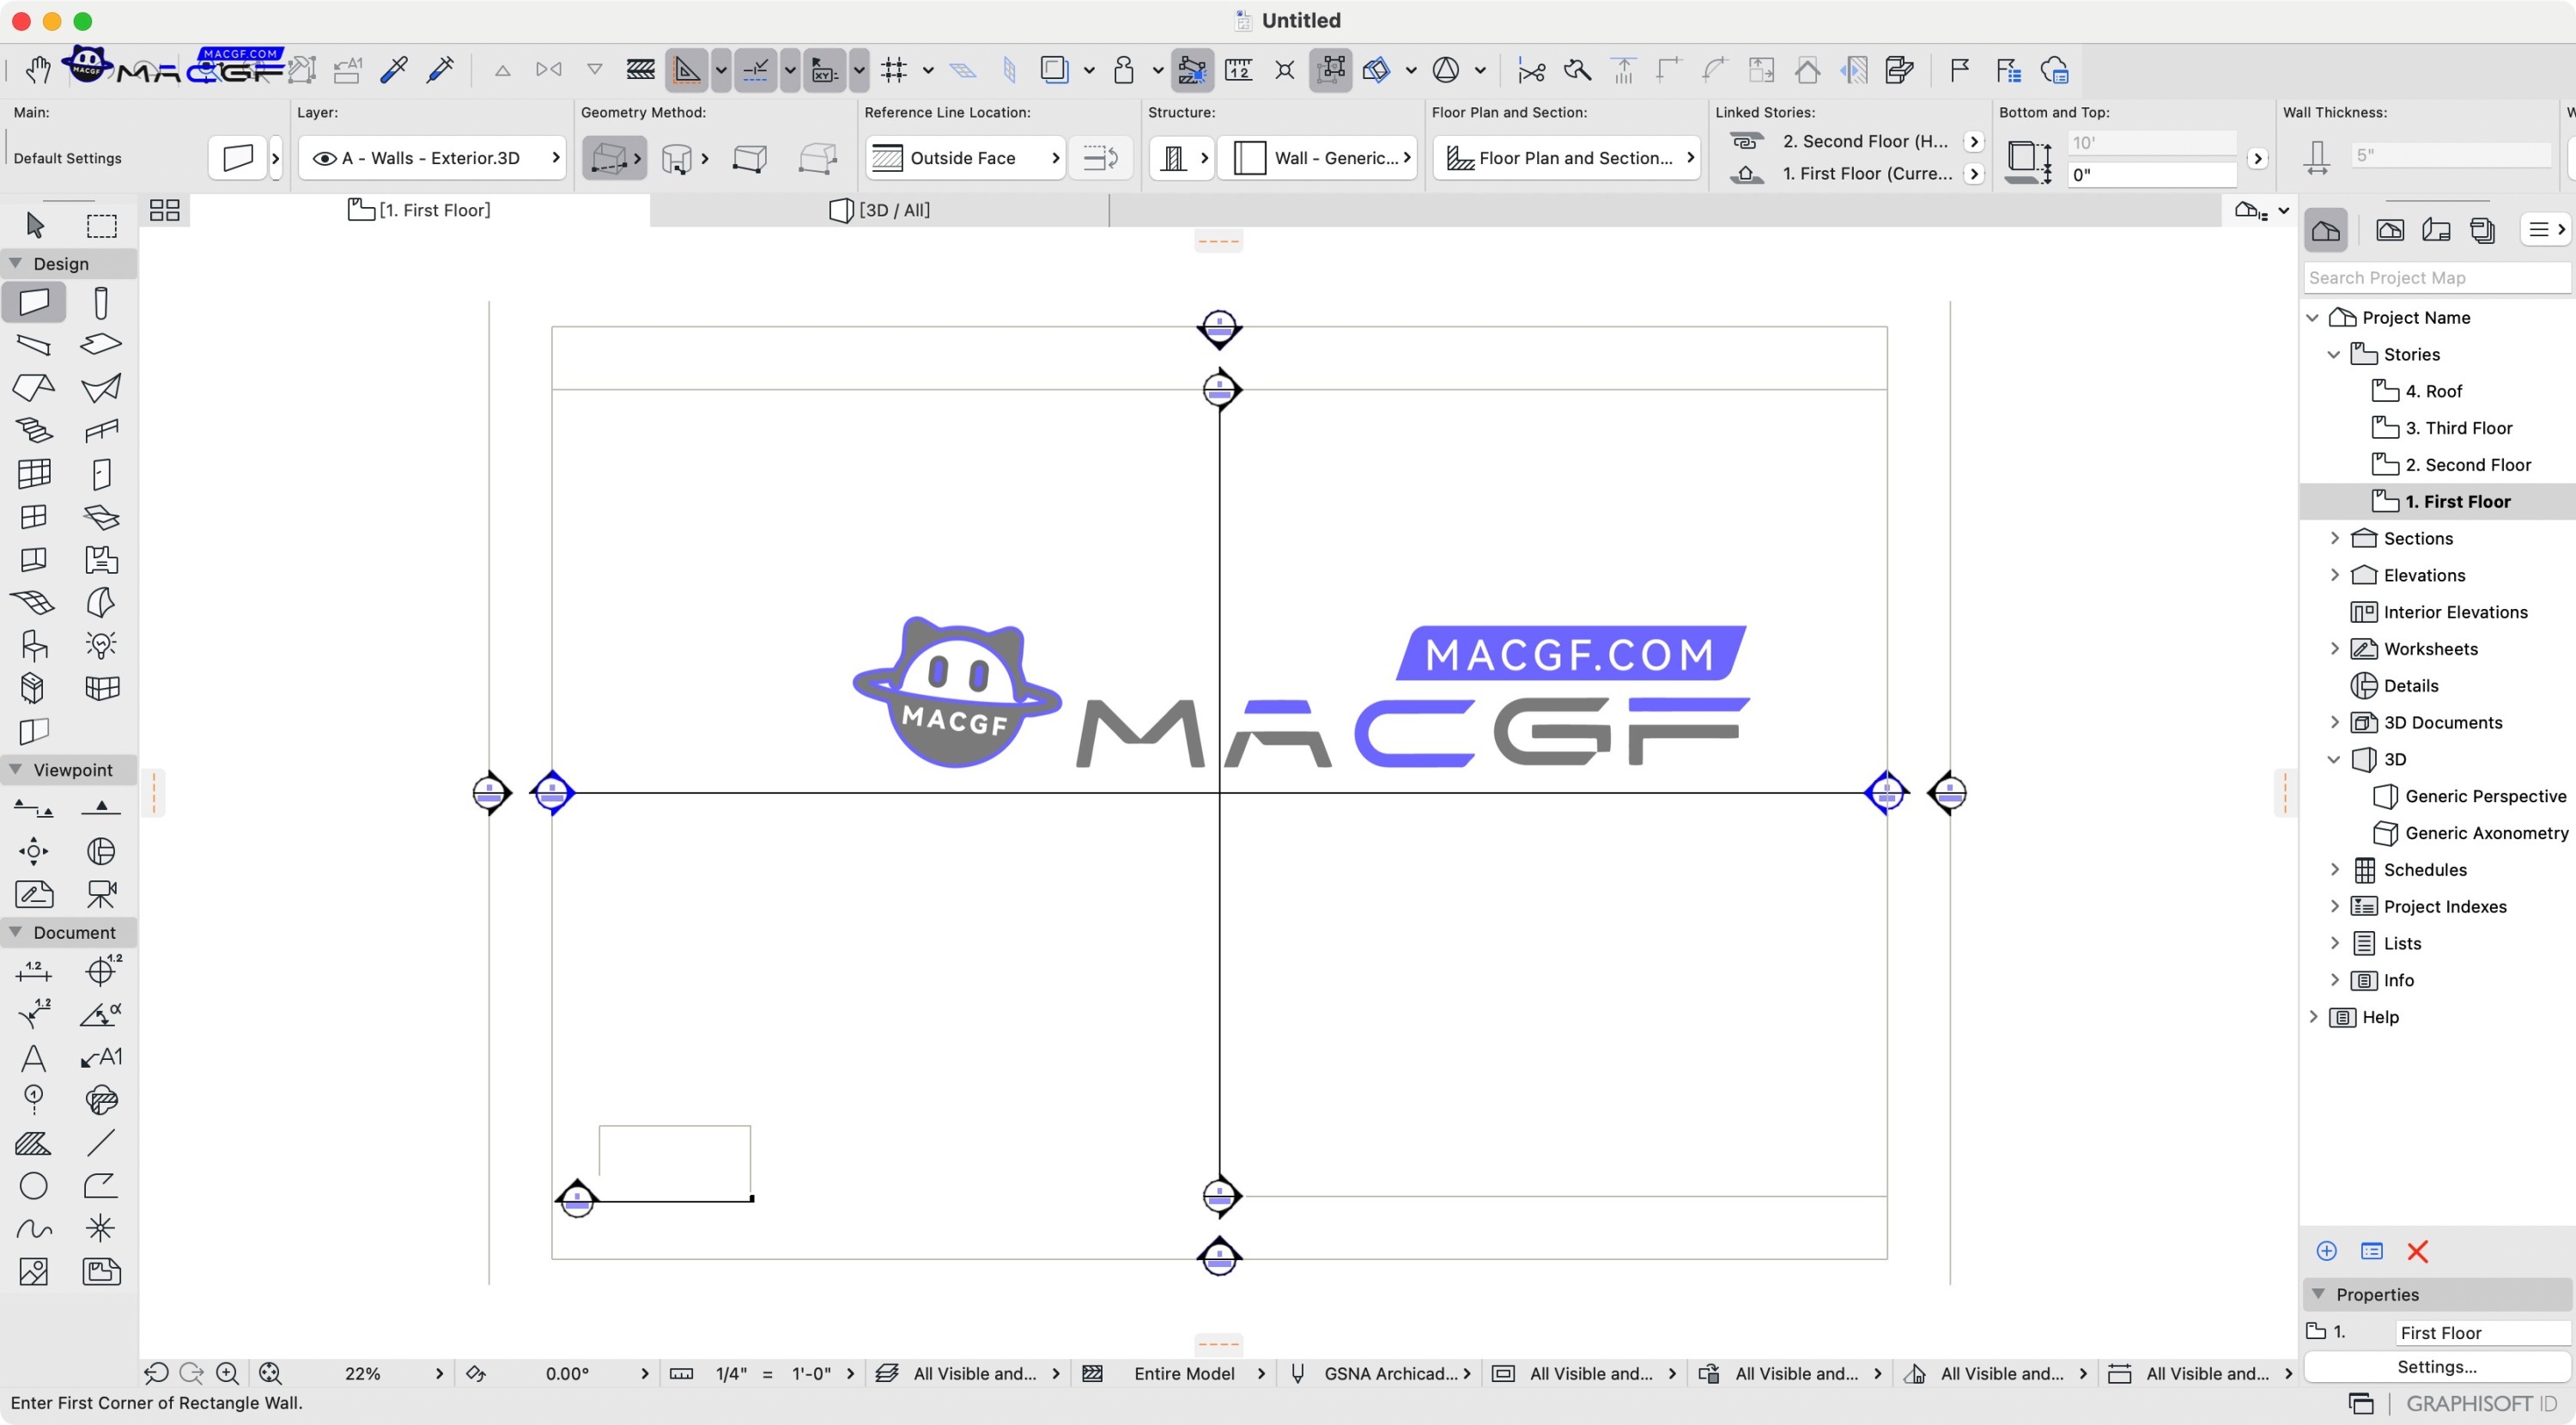
Task: Click the Eyedropper pick up parameters icon
Action: (x=393, y=70)
